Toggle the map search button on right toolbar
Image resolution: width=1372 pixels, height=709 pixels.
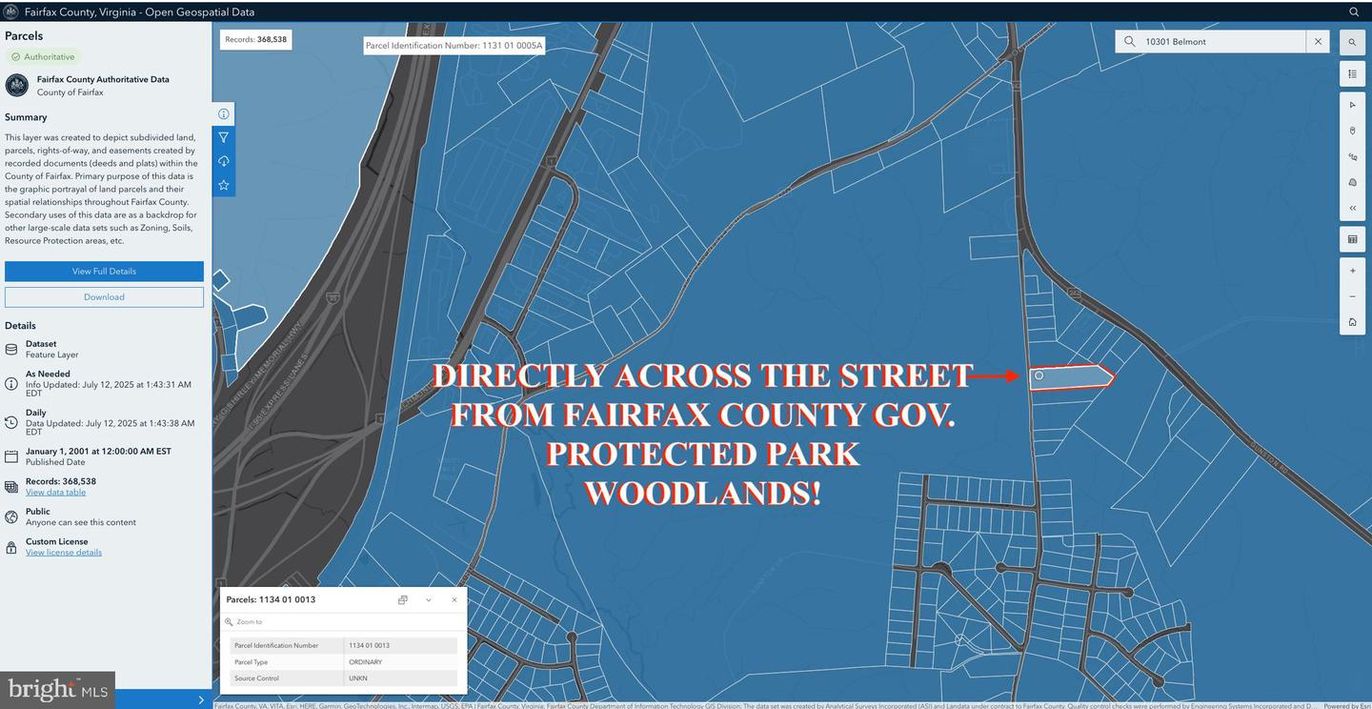pos(1352,42)
